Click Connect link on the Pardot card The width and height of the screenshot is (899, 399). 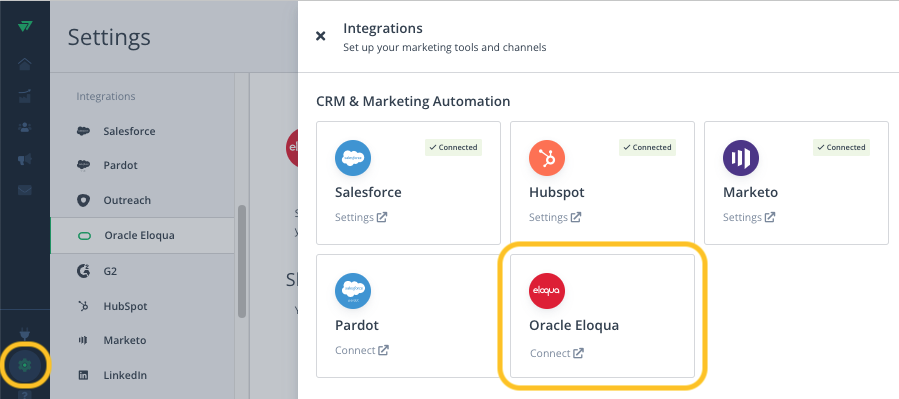pos(362,350)
